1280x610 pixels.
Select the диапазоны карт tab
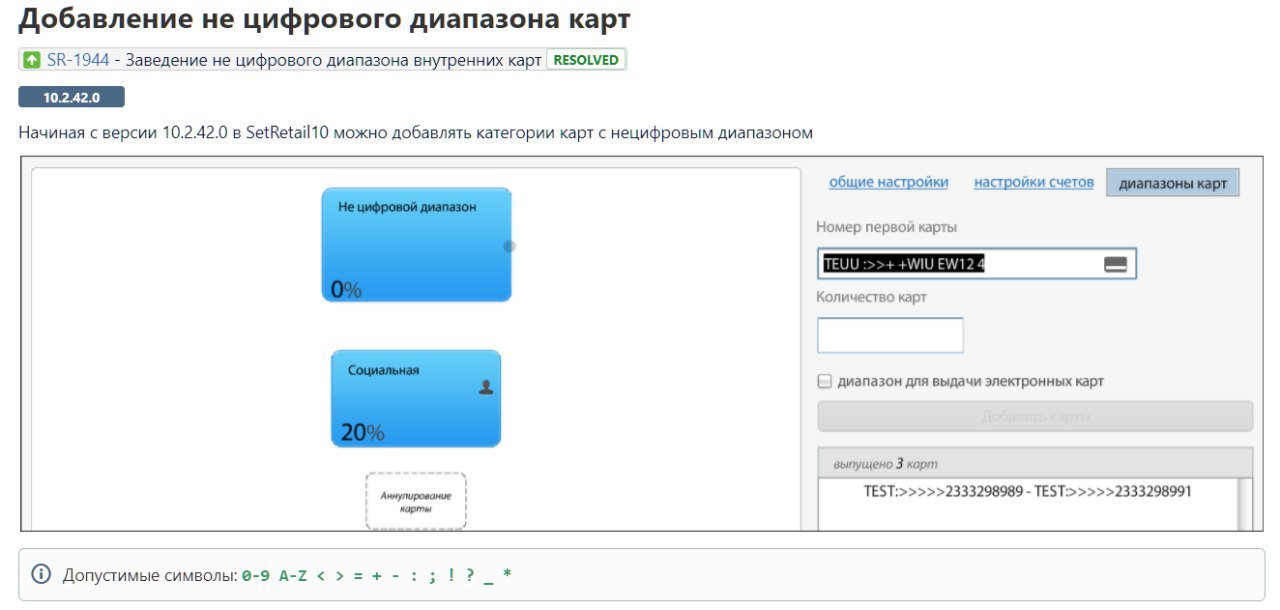1173,183
